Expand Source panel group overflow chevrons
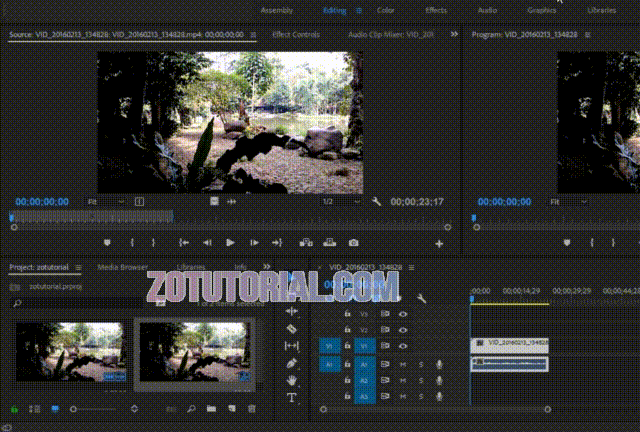 (x=454, y=34)
